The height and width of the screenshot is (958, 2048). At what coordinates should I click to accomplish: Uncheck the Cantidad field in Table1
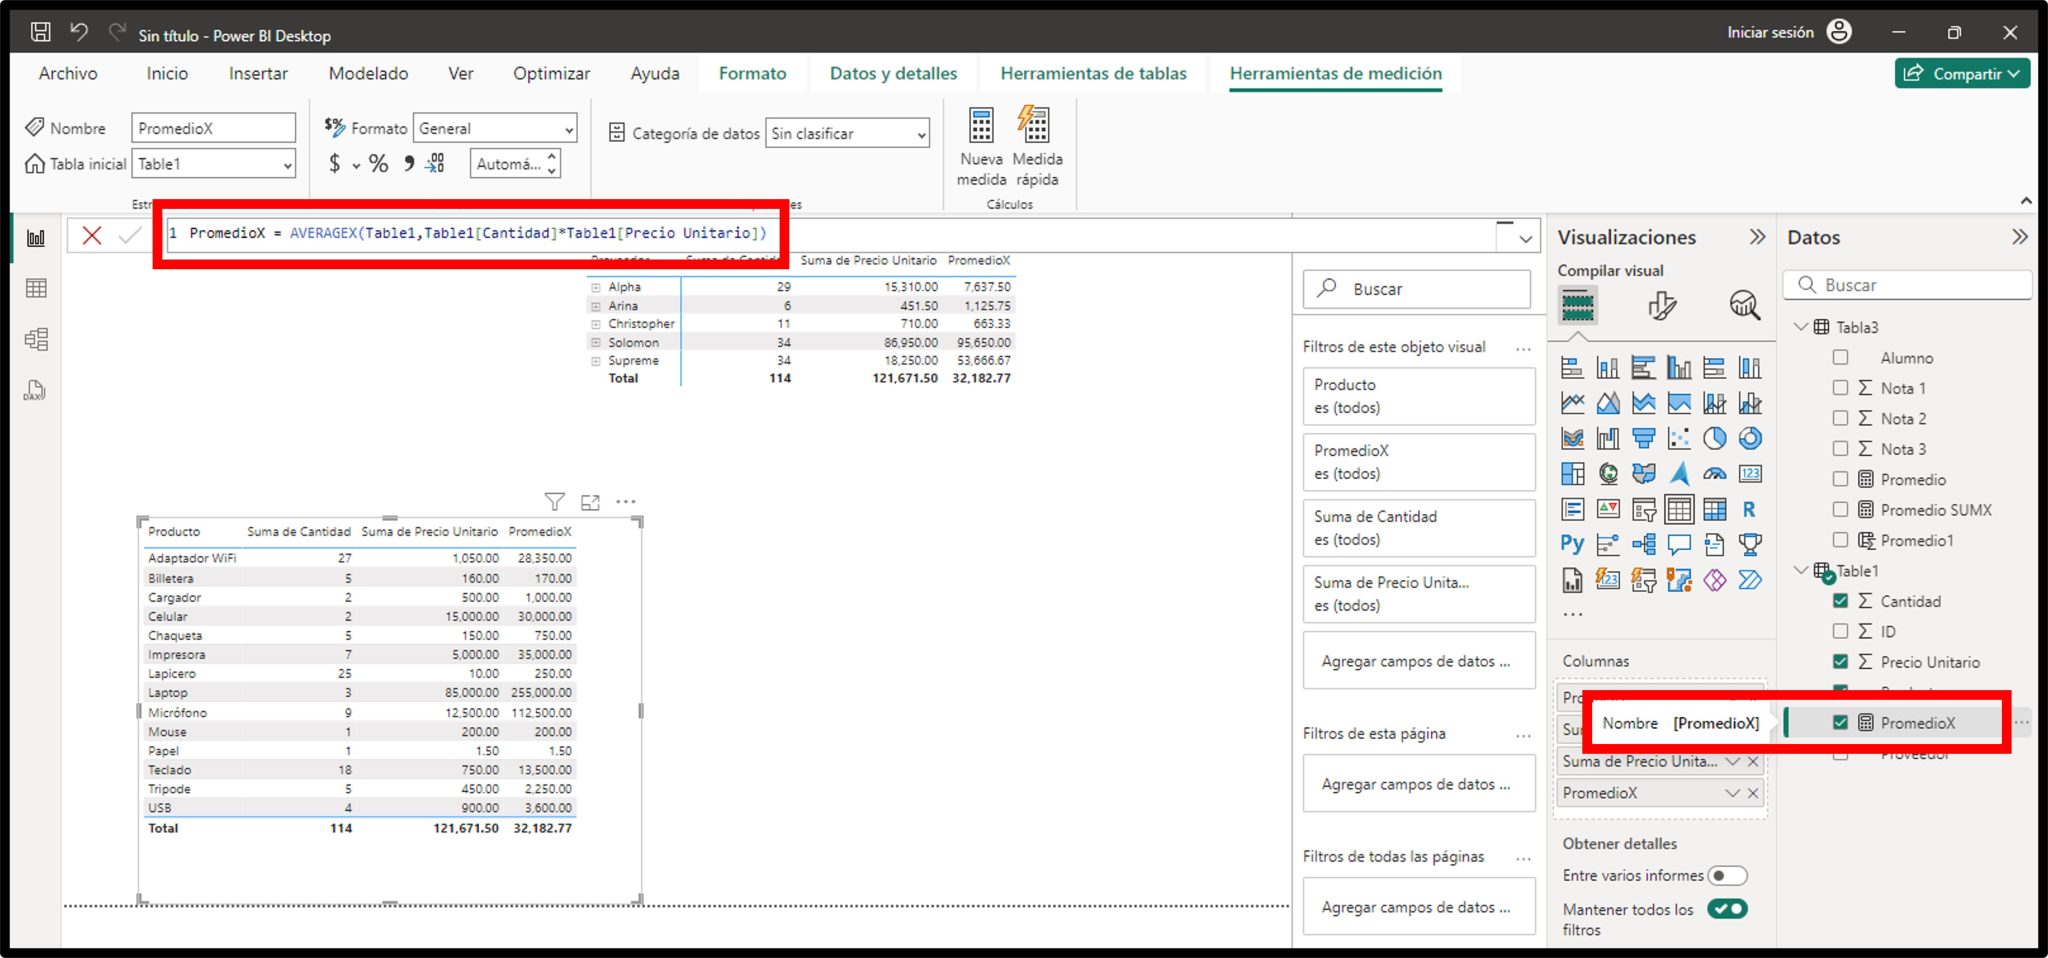coord(1840,601)
